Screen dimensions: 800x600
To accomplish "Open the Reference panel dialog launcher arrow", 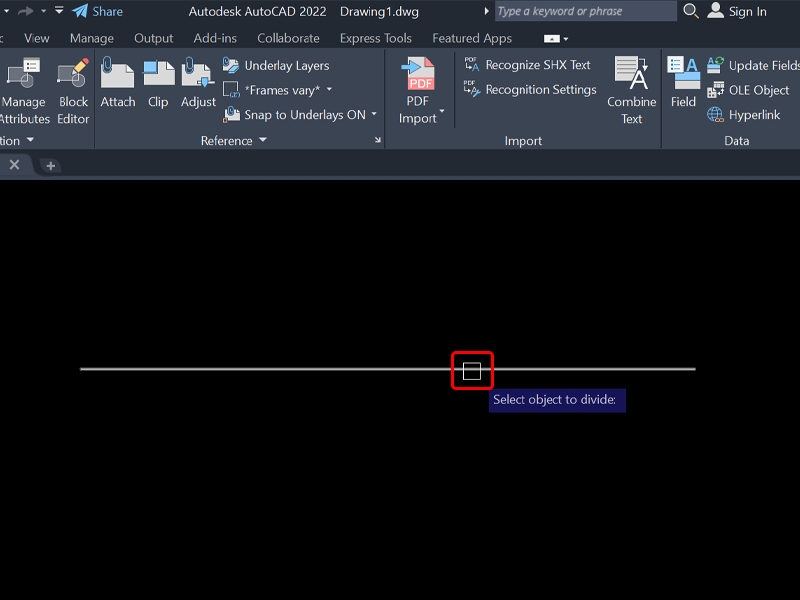I will 378,139.
